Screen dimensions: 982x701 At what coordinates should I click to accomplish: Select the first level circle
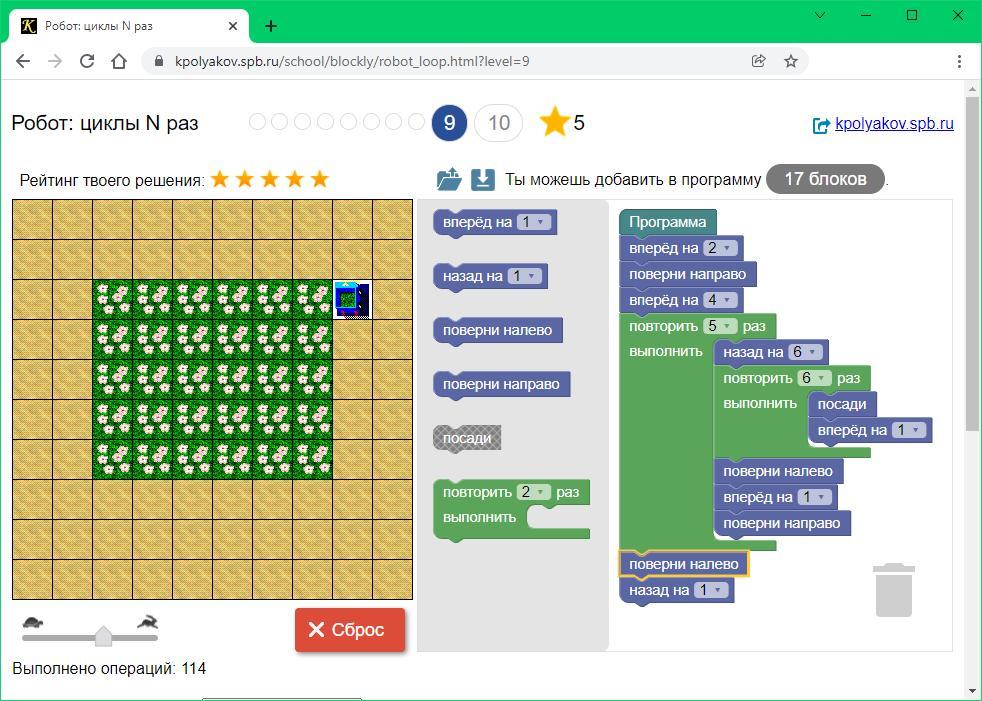(x=257, y=122)
